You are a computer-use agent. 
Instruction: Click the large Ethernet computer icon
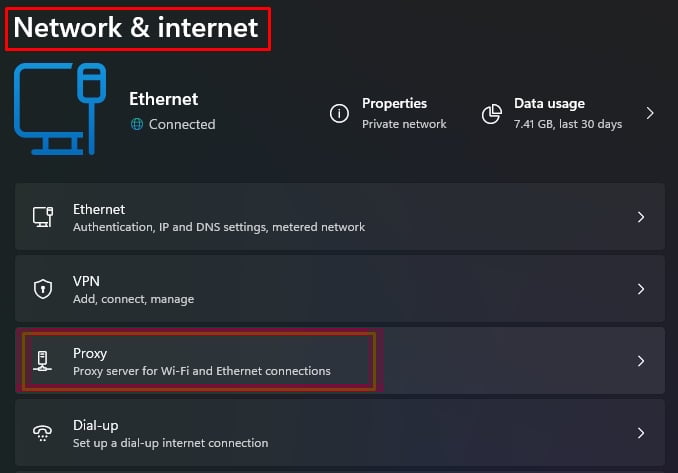pos(59,110)
